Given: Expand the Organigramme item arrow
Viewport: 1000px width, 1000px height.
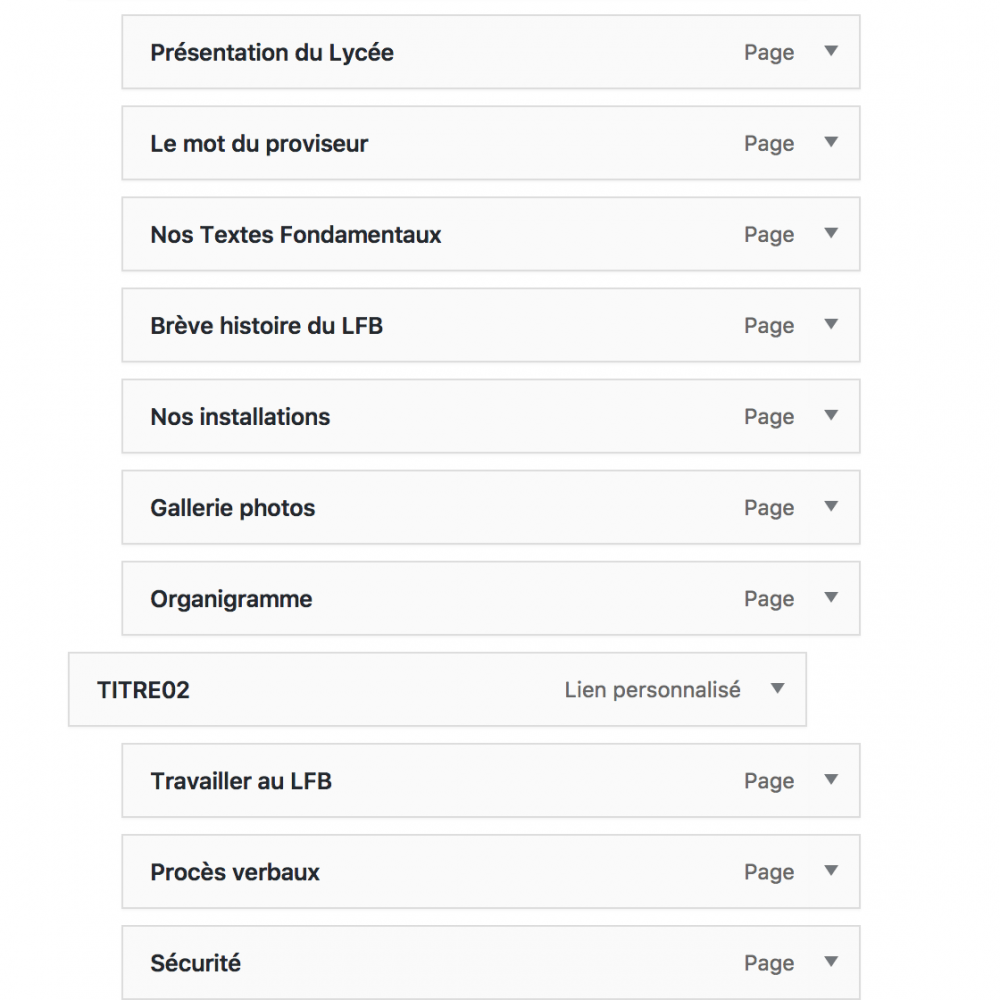Looking at the screenshot, I should coord(830,597).
